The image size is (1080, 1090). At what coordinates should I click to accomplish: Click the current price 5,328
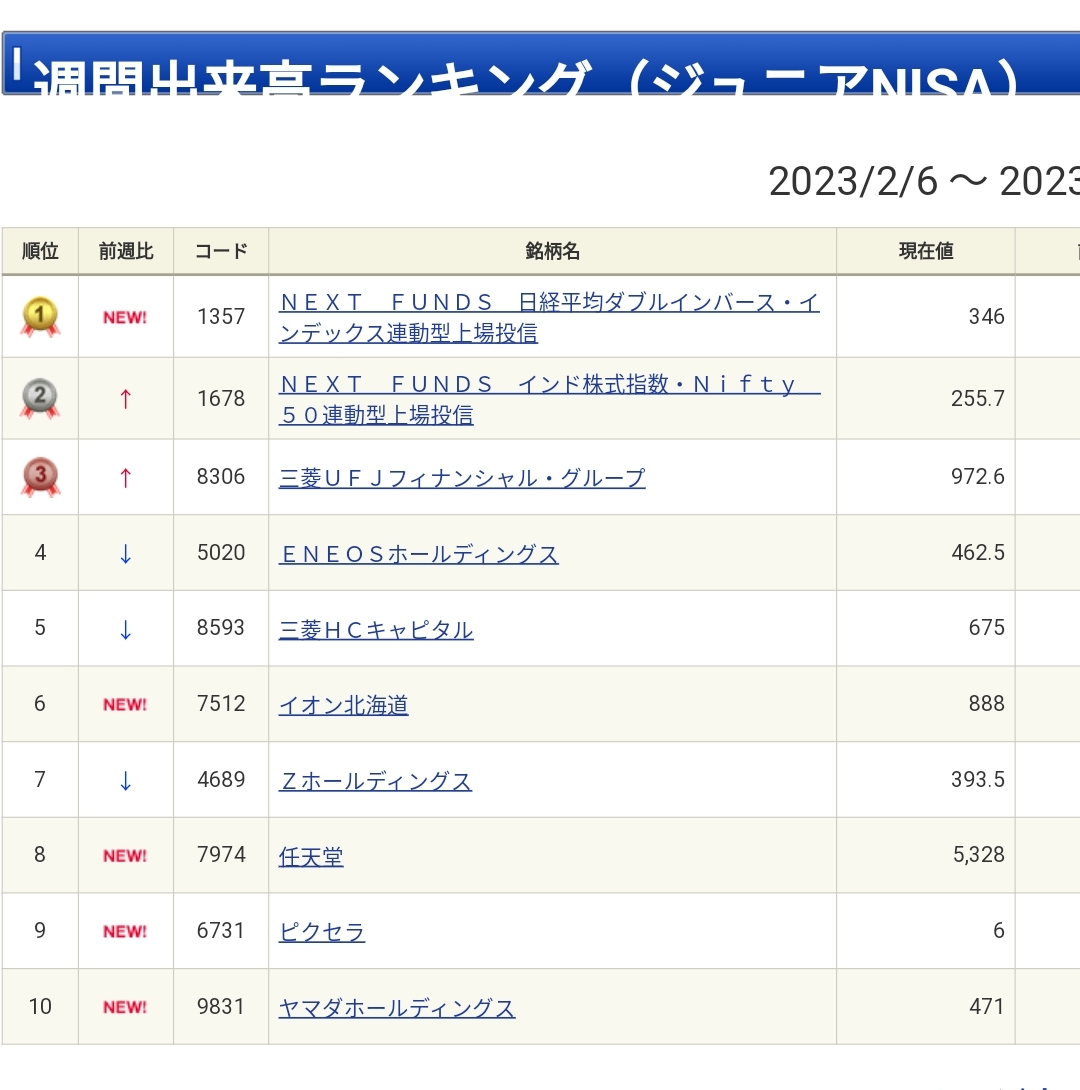click(979, 854)
